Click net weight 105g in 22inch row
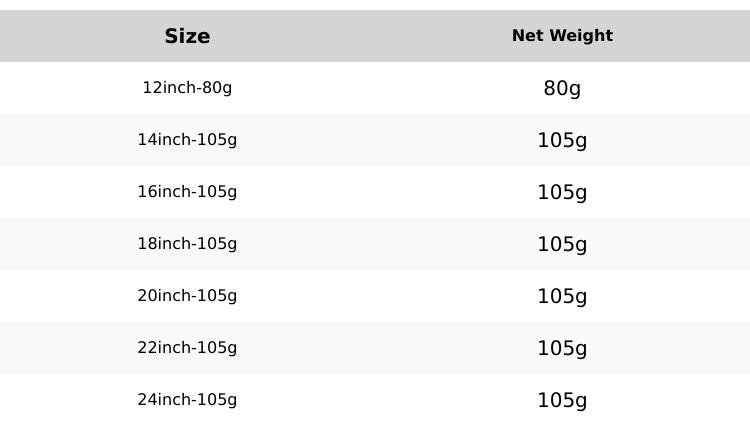 562,348
